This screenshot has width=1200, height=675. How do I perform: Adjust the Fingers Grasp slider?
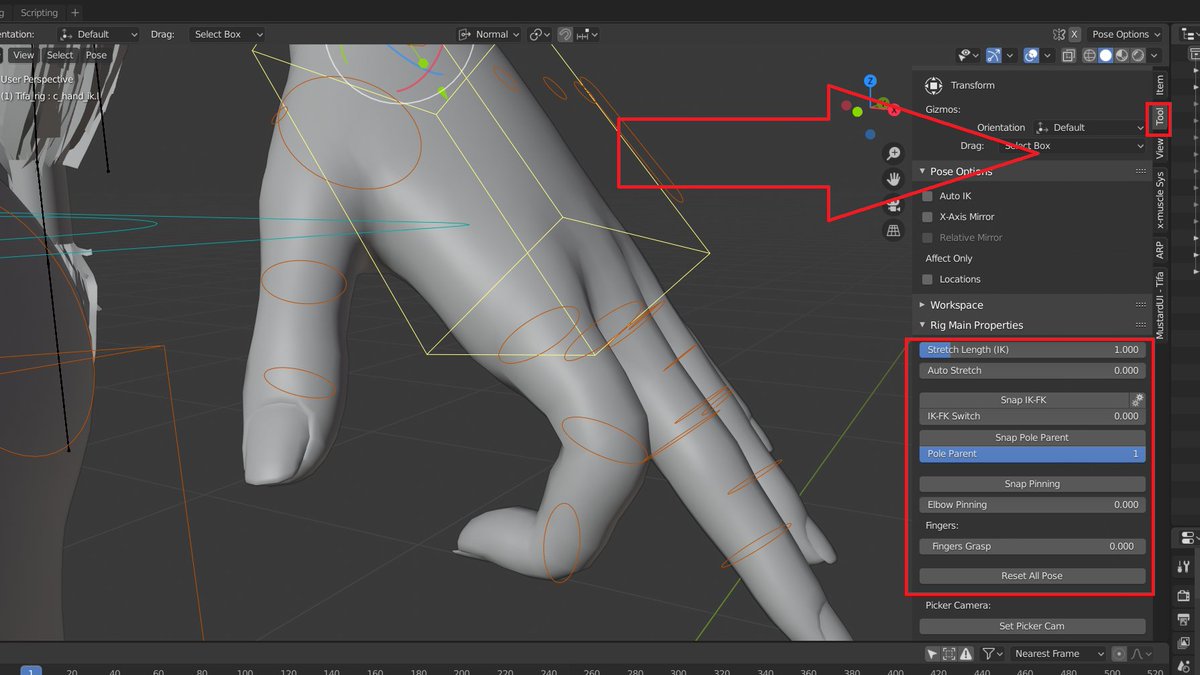[1032, 546]
